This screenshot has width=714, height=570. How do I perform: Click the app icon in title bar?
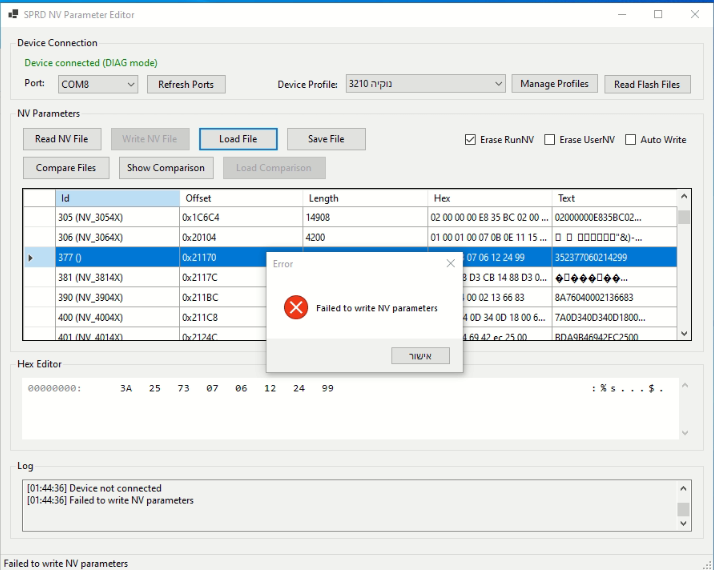click(x=12, y=15)
